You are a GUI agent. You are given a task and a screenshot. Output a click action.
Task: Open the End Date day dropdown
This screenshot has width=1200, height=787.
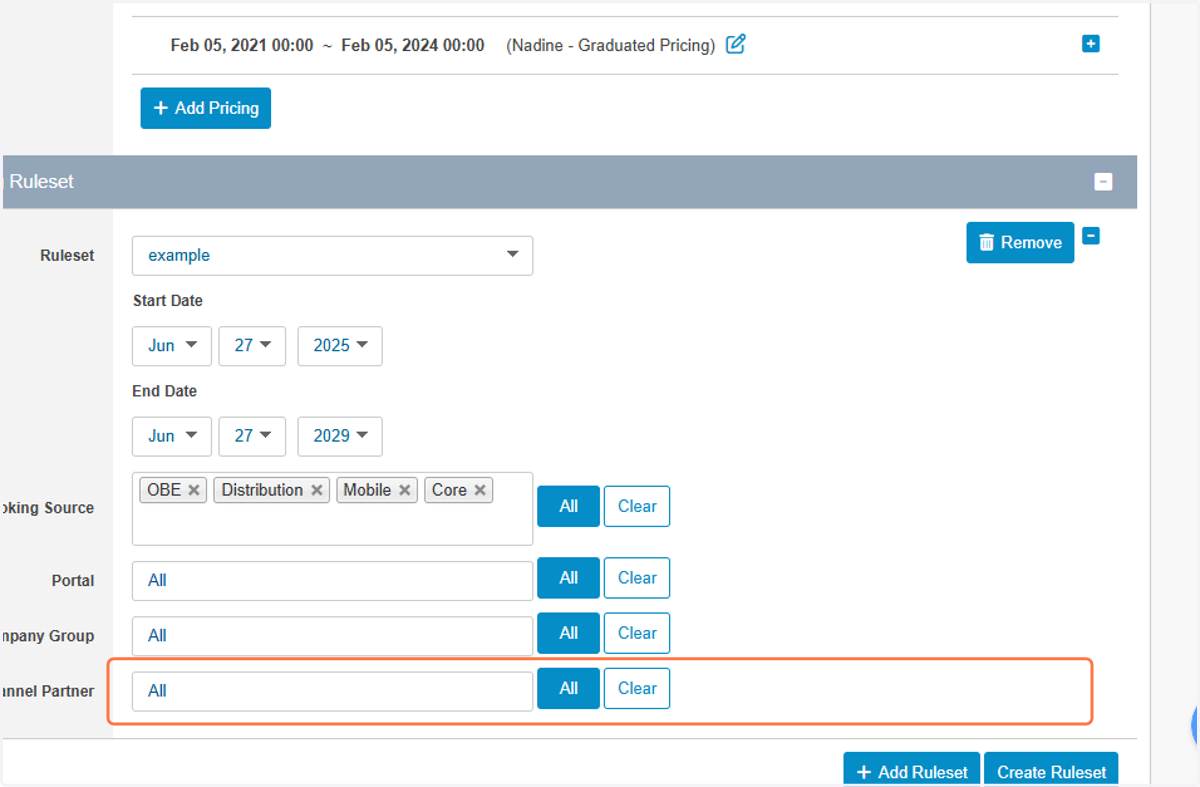[x=252, y=435]
